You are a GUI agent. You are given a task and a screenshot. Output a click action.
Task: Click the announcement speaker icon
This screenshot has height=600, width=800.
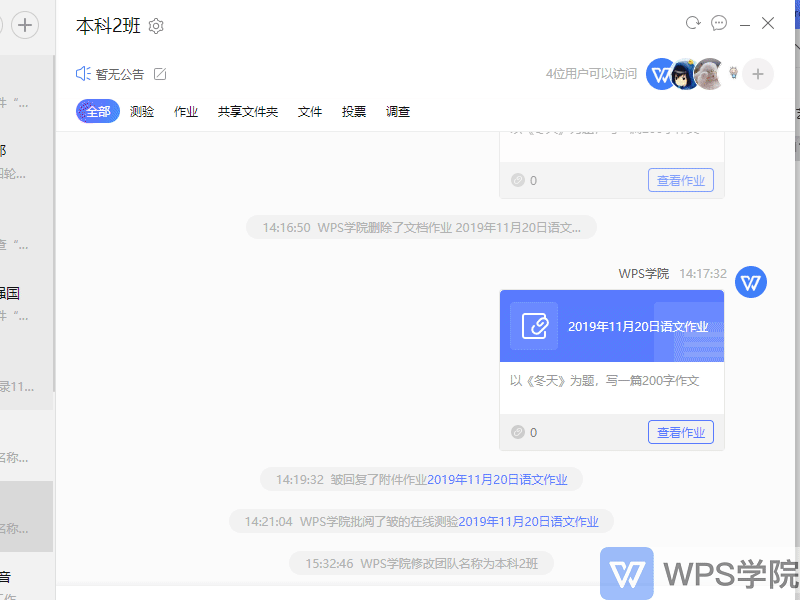click(82, 73)
